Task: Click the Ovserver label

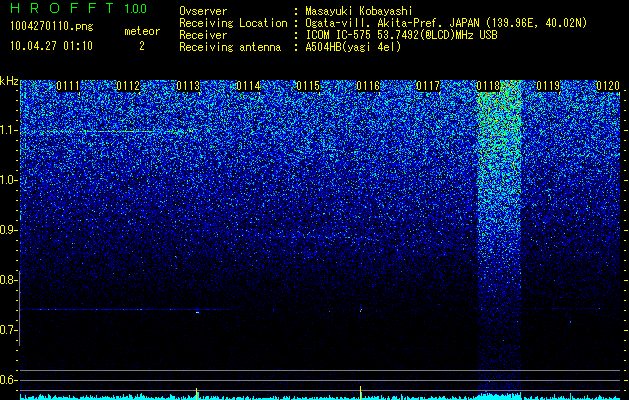Action: tap(203, 11)
